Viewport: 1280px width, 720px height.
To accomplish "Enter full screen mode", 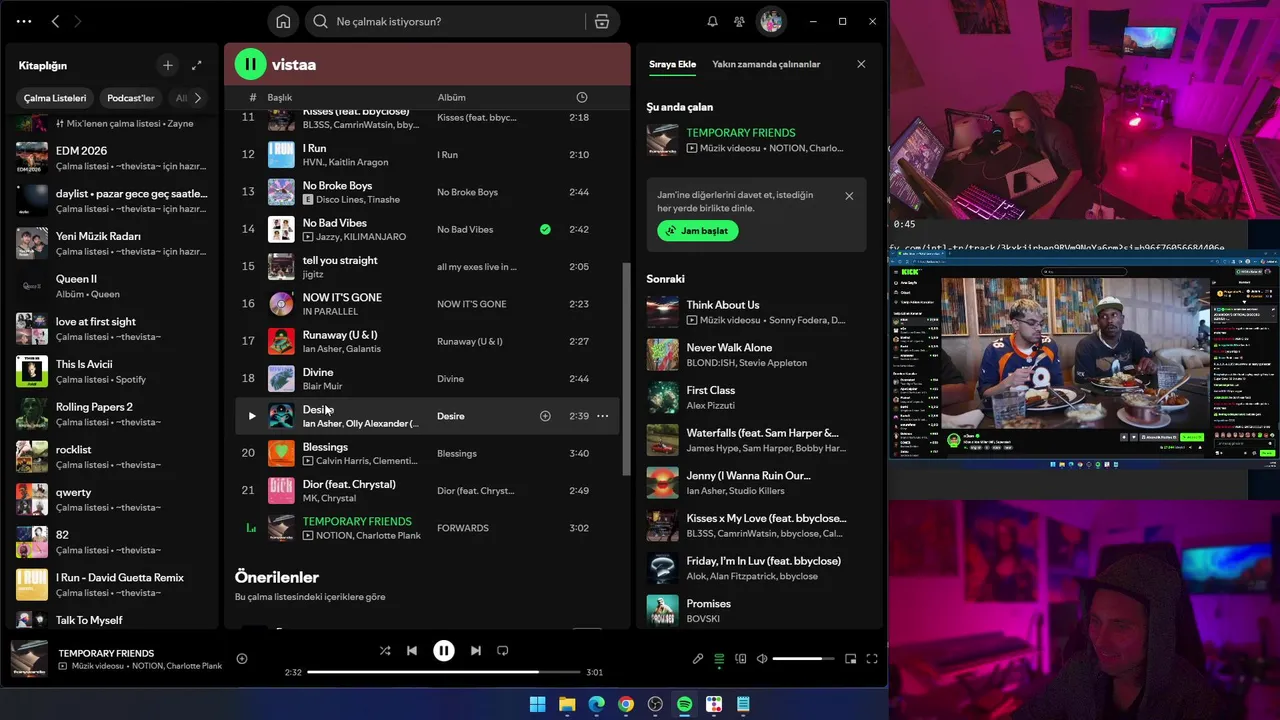I will coord(872,659).
